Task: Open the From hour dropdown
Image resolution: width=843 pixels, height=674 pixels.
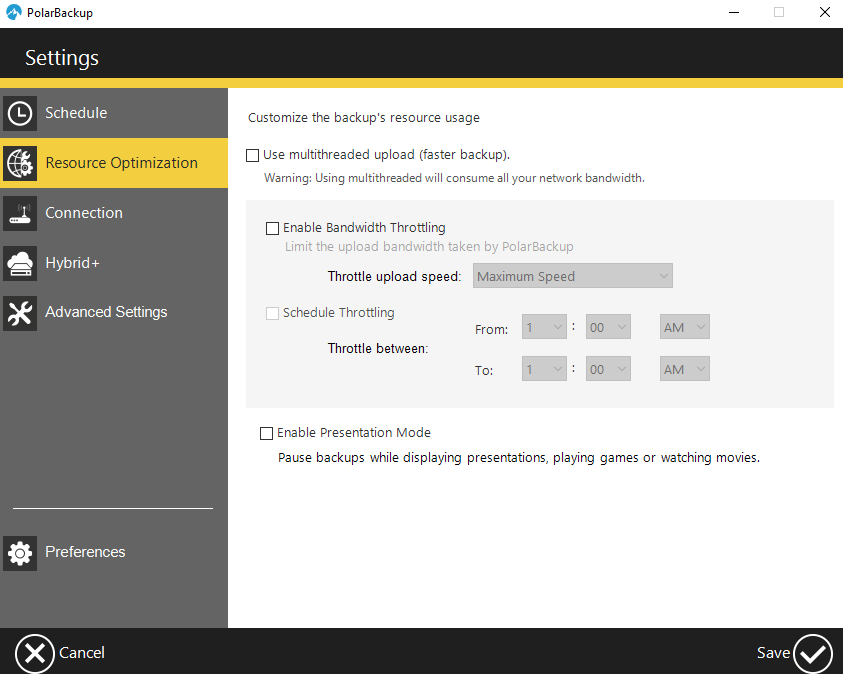Action: pyautogui.click(x=544, y=327)
